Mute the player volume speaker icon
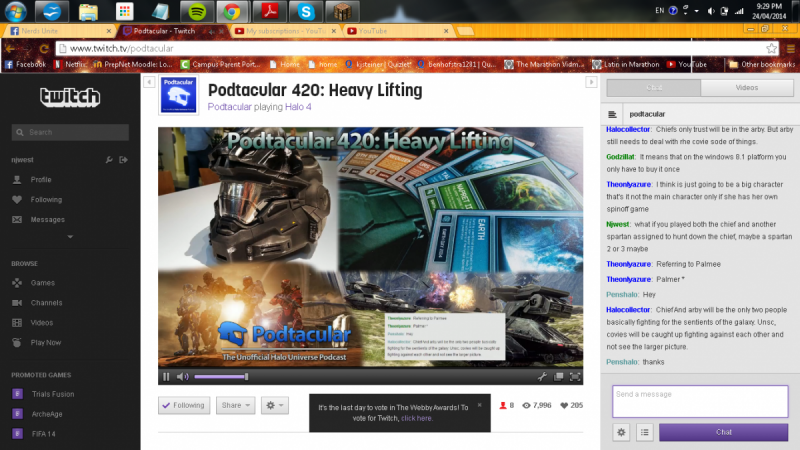 182,377
